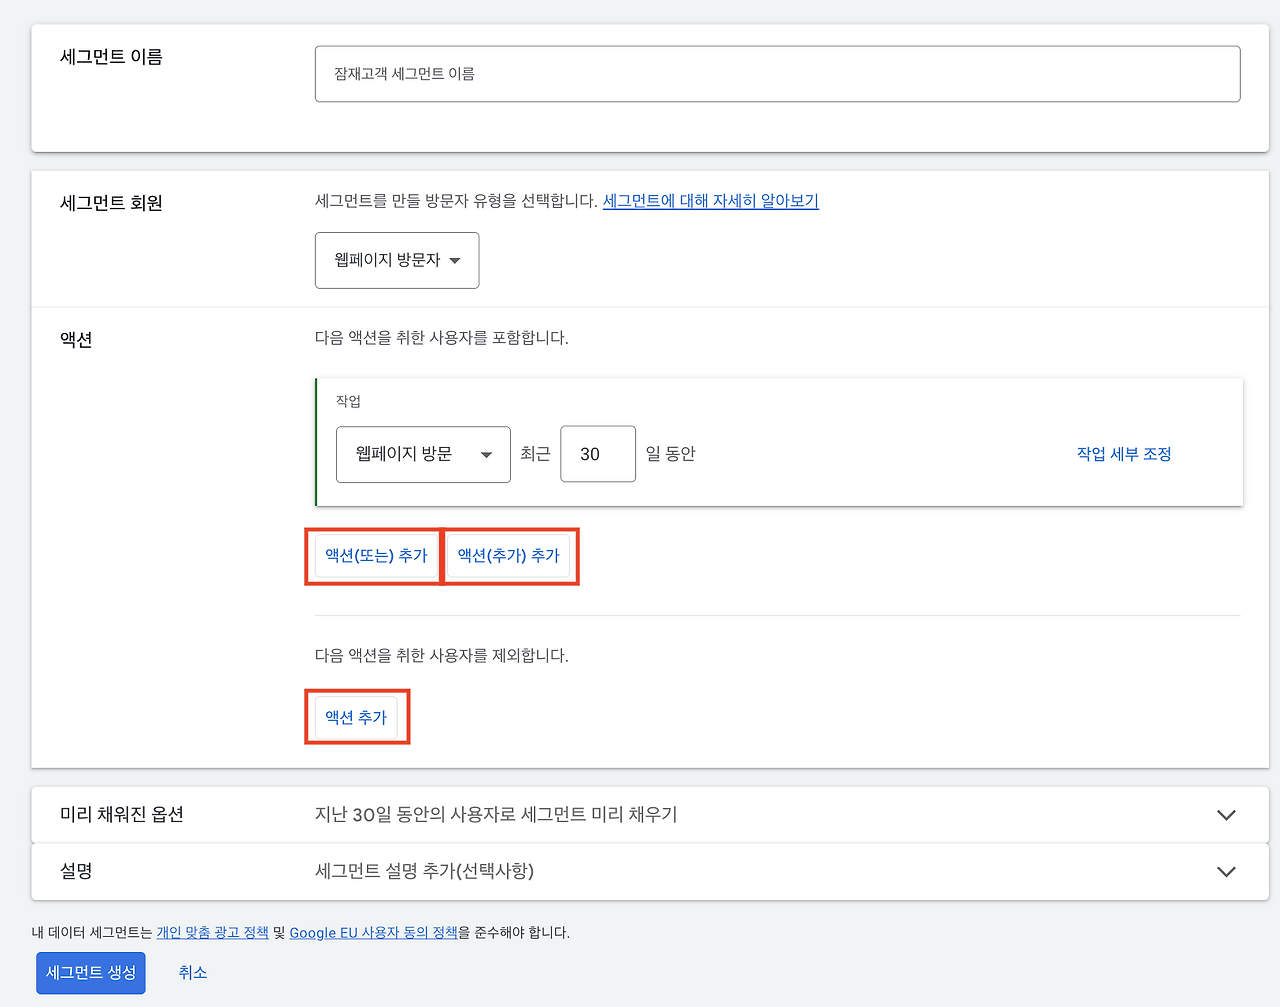The height and width of the screenshot is (1007, 1280).
Task: Open the 작업 세부 조정 link
Action: point(1124,453)
